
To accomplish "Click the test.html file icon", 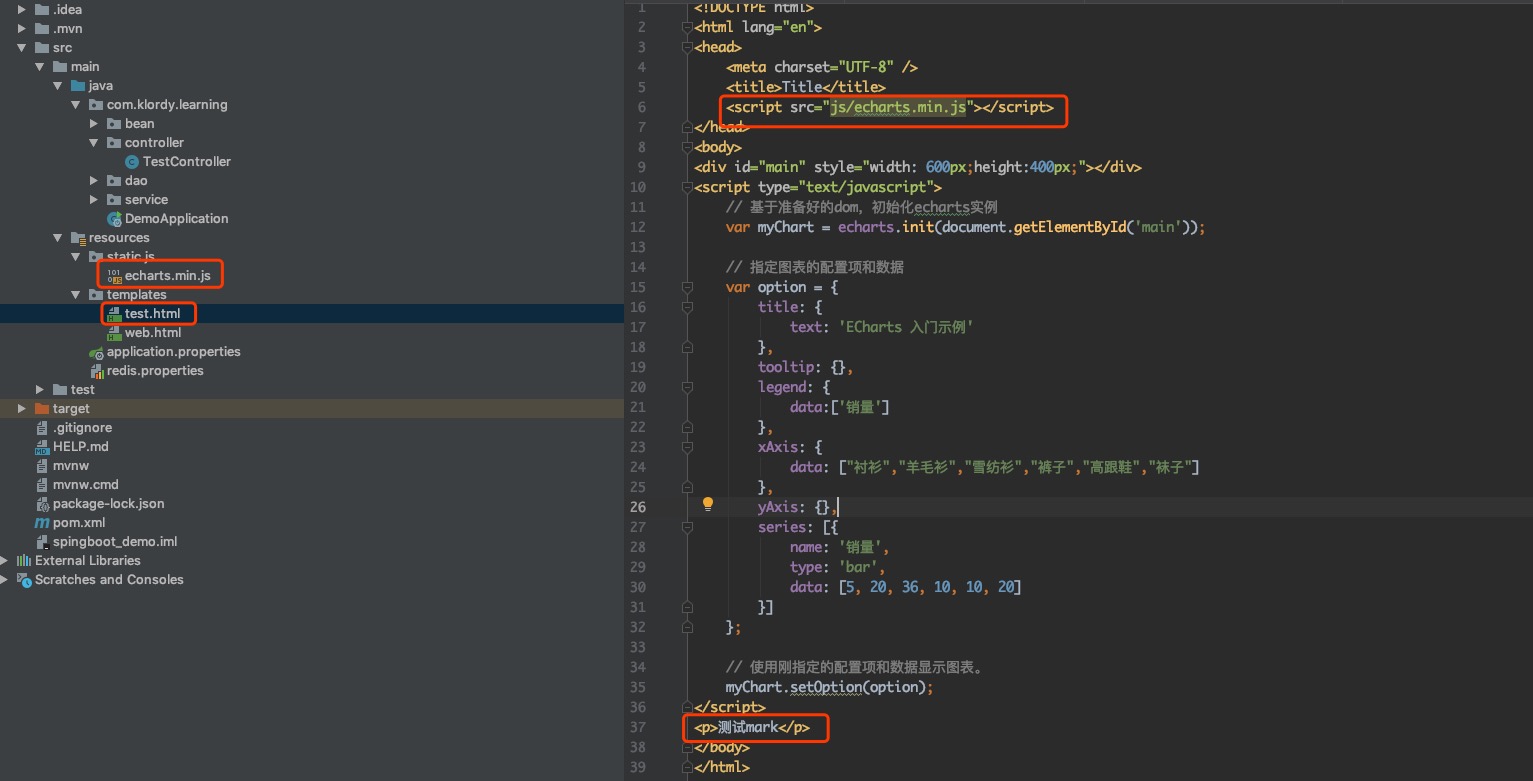I will (x=115, y=314).
